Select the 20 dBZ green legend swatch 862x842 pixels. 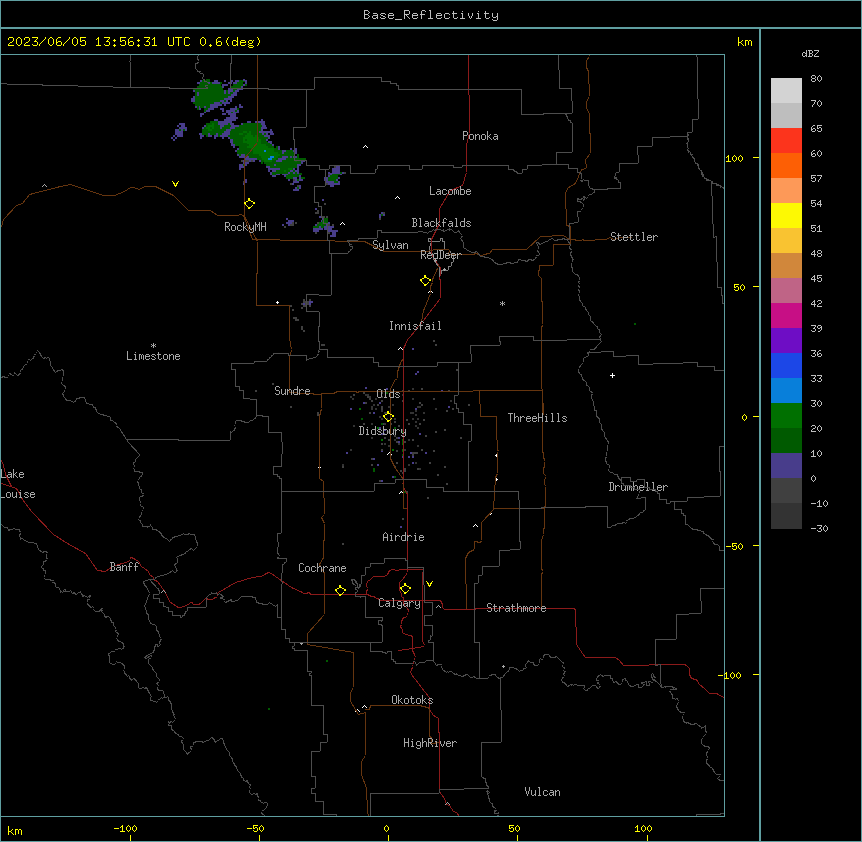point(786,416)
